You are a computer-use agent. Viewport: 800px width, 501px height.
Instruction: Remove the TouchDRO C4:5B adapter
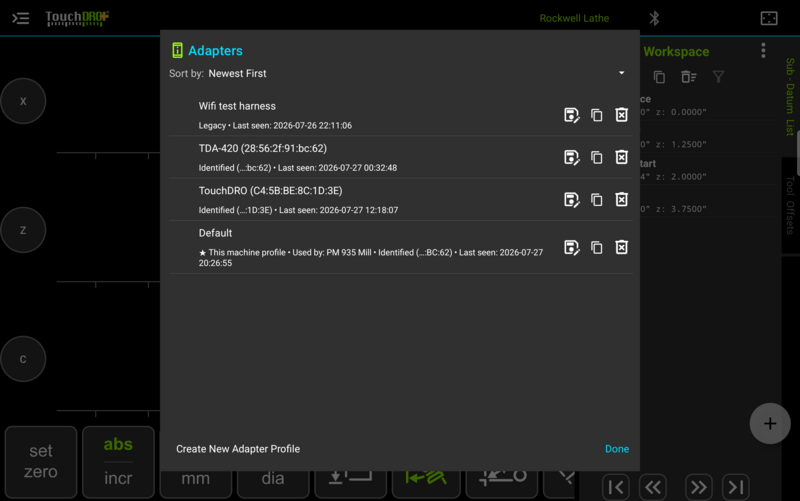click(621, 200)
